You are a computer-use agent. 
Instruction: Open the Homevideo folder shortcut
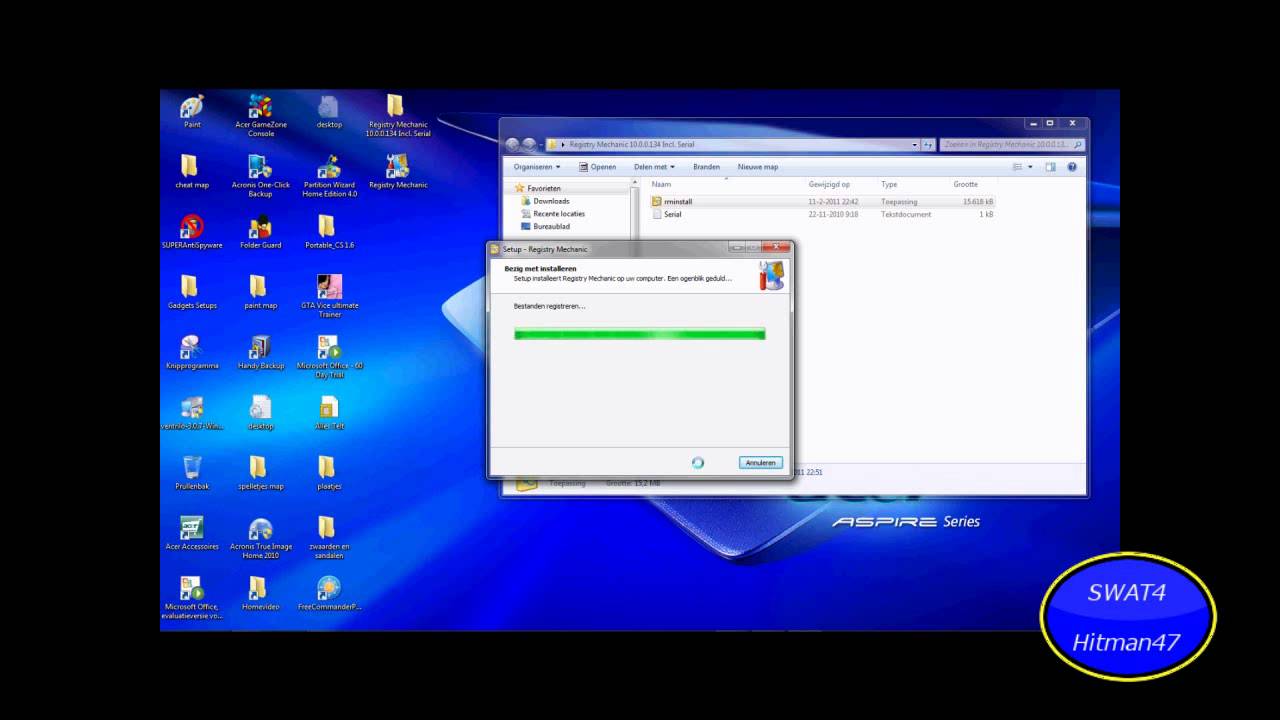(x=261, y=593)
